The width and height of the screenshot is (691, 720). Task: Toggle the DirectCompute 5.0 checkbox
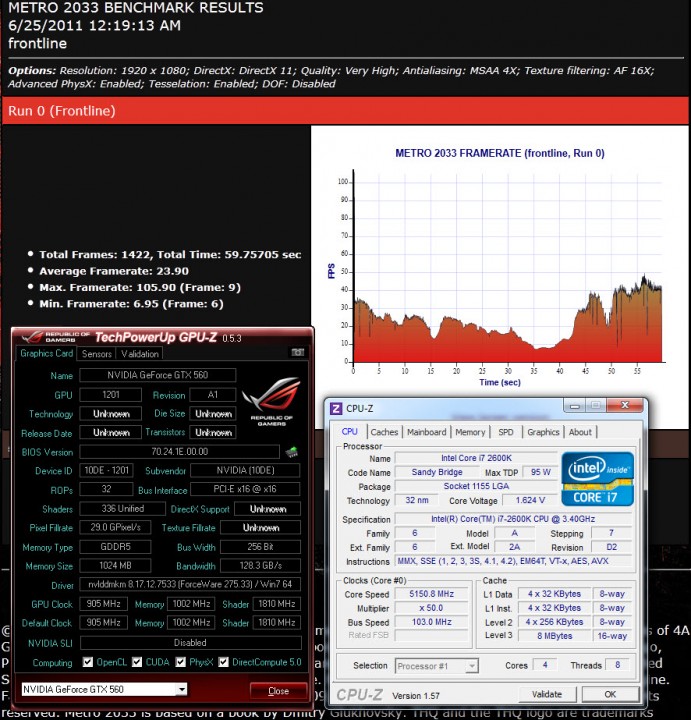[224, 662]
